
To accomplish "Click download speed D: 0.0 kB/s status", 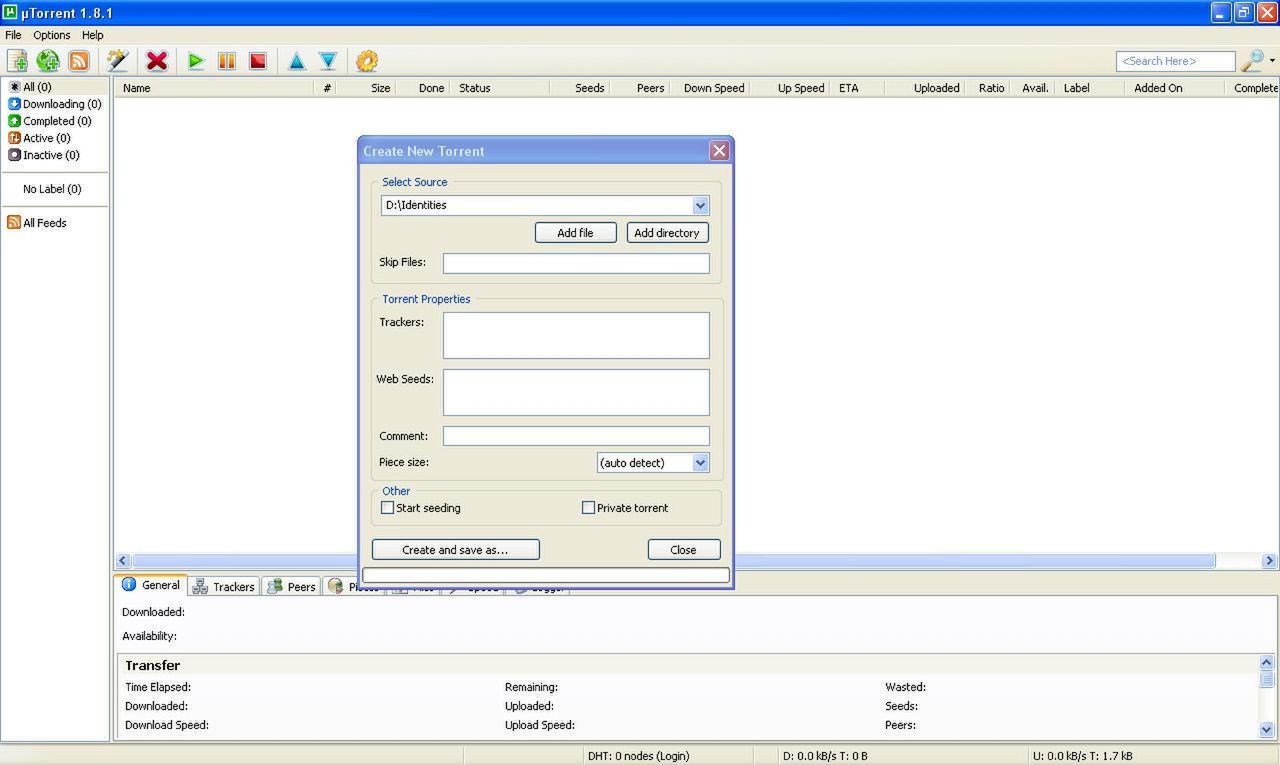I will (x=825, y=756).
